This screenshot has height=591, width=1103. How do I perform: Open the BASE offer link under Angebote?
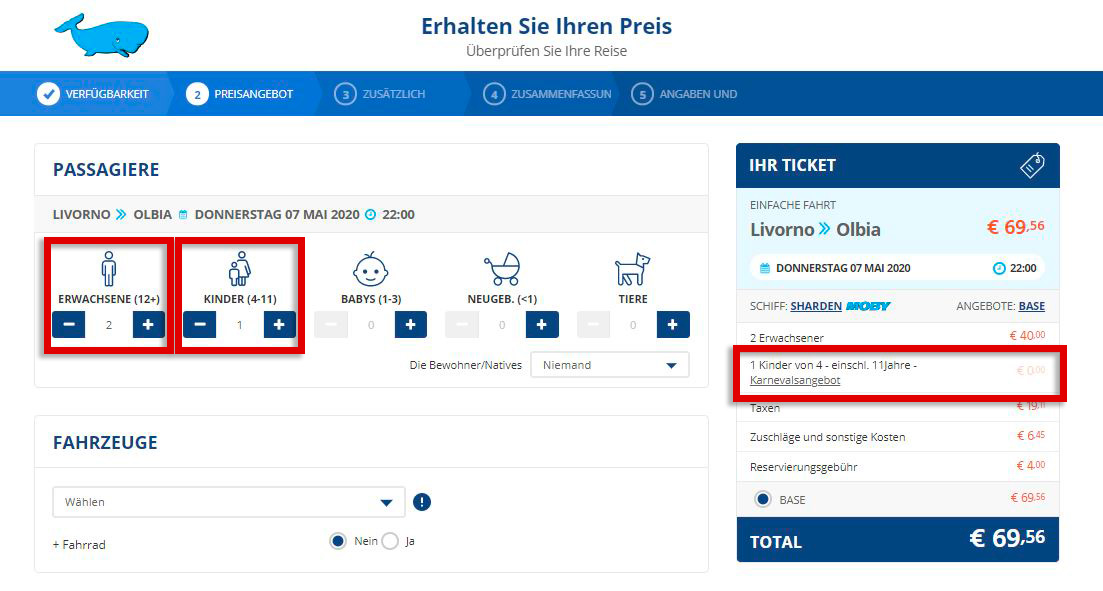pyautogui.click(x=1031, y=306)
